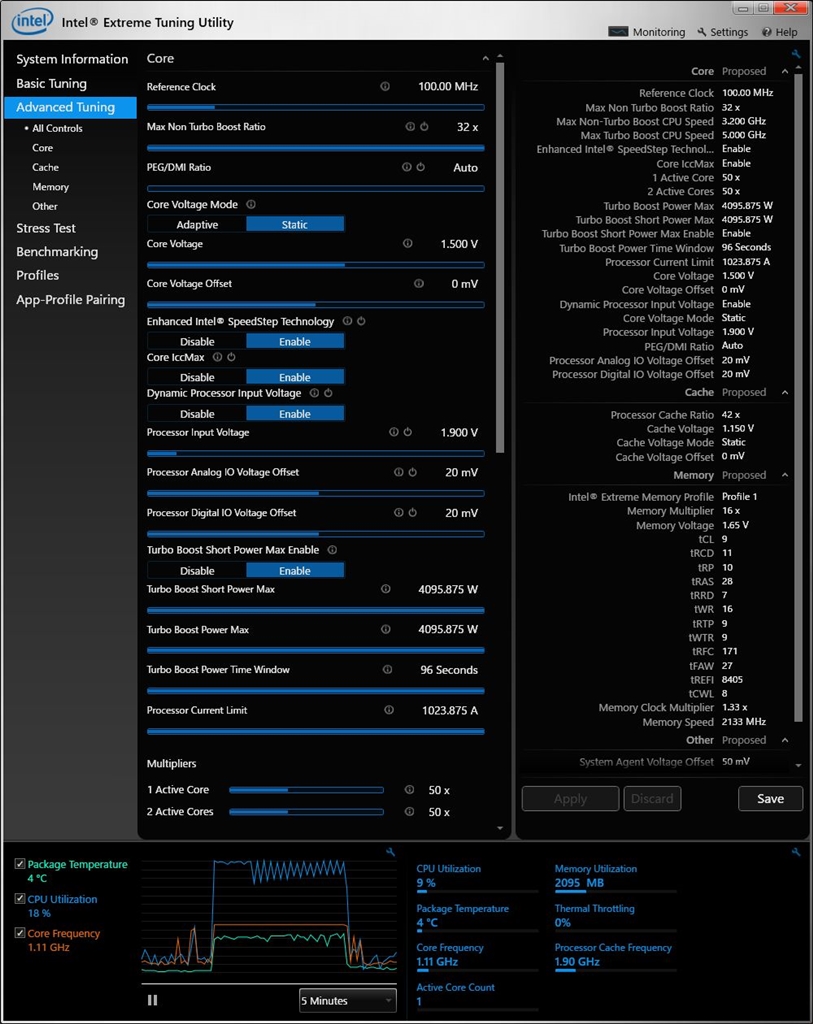Click the power icon beside Max Non Turbo Boost Ratio

point(424,127)
